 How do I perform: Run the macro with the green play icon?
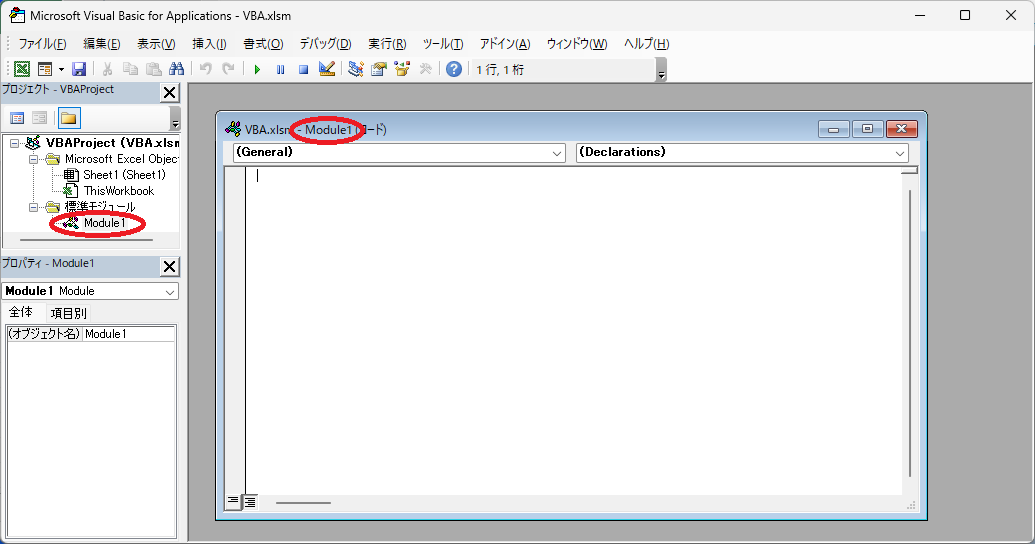257,69
